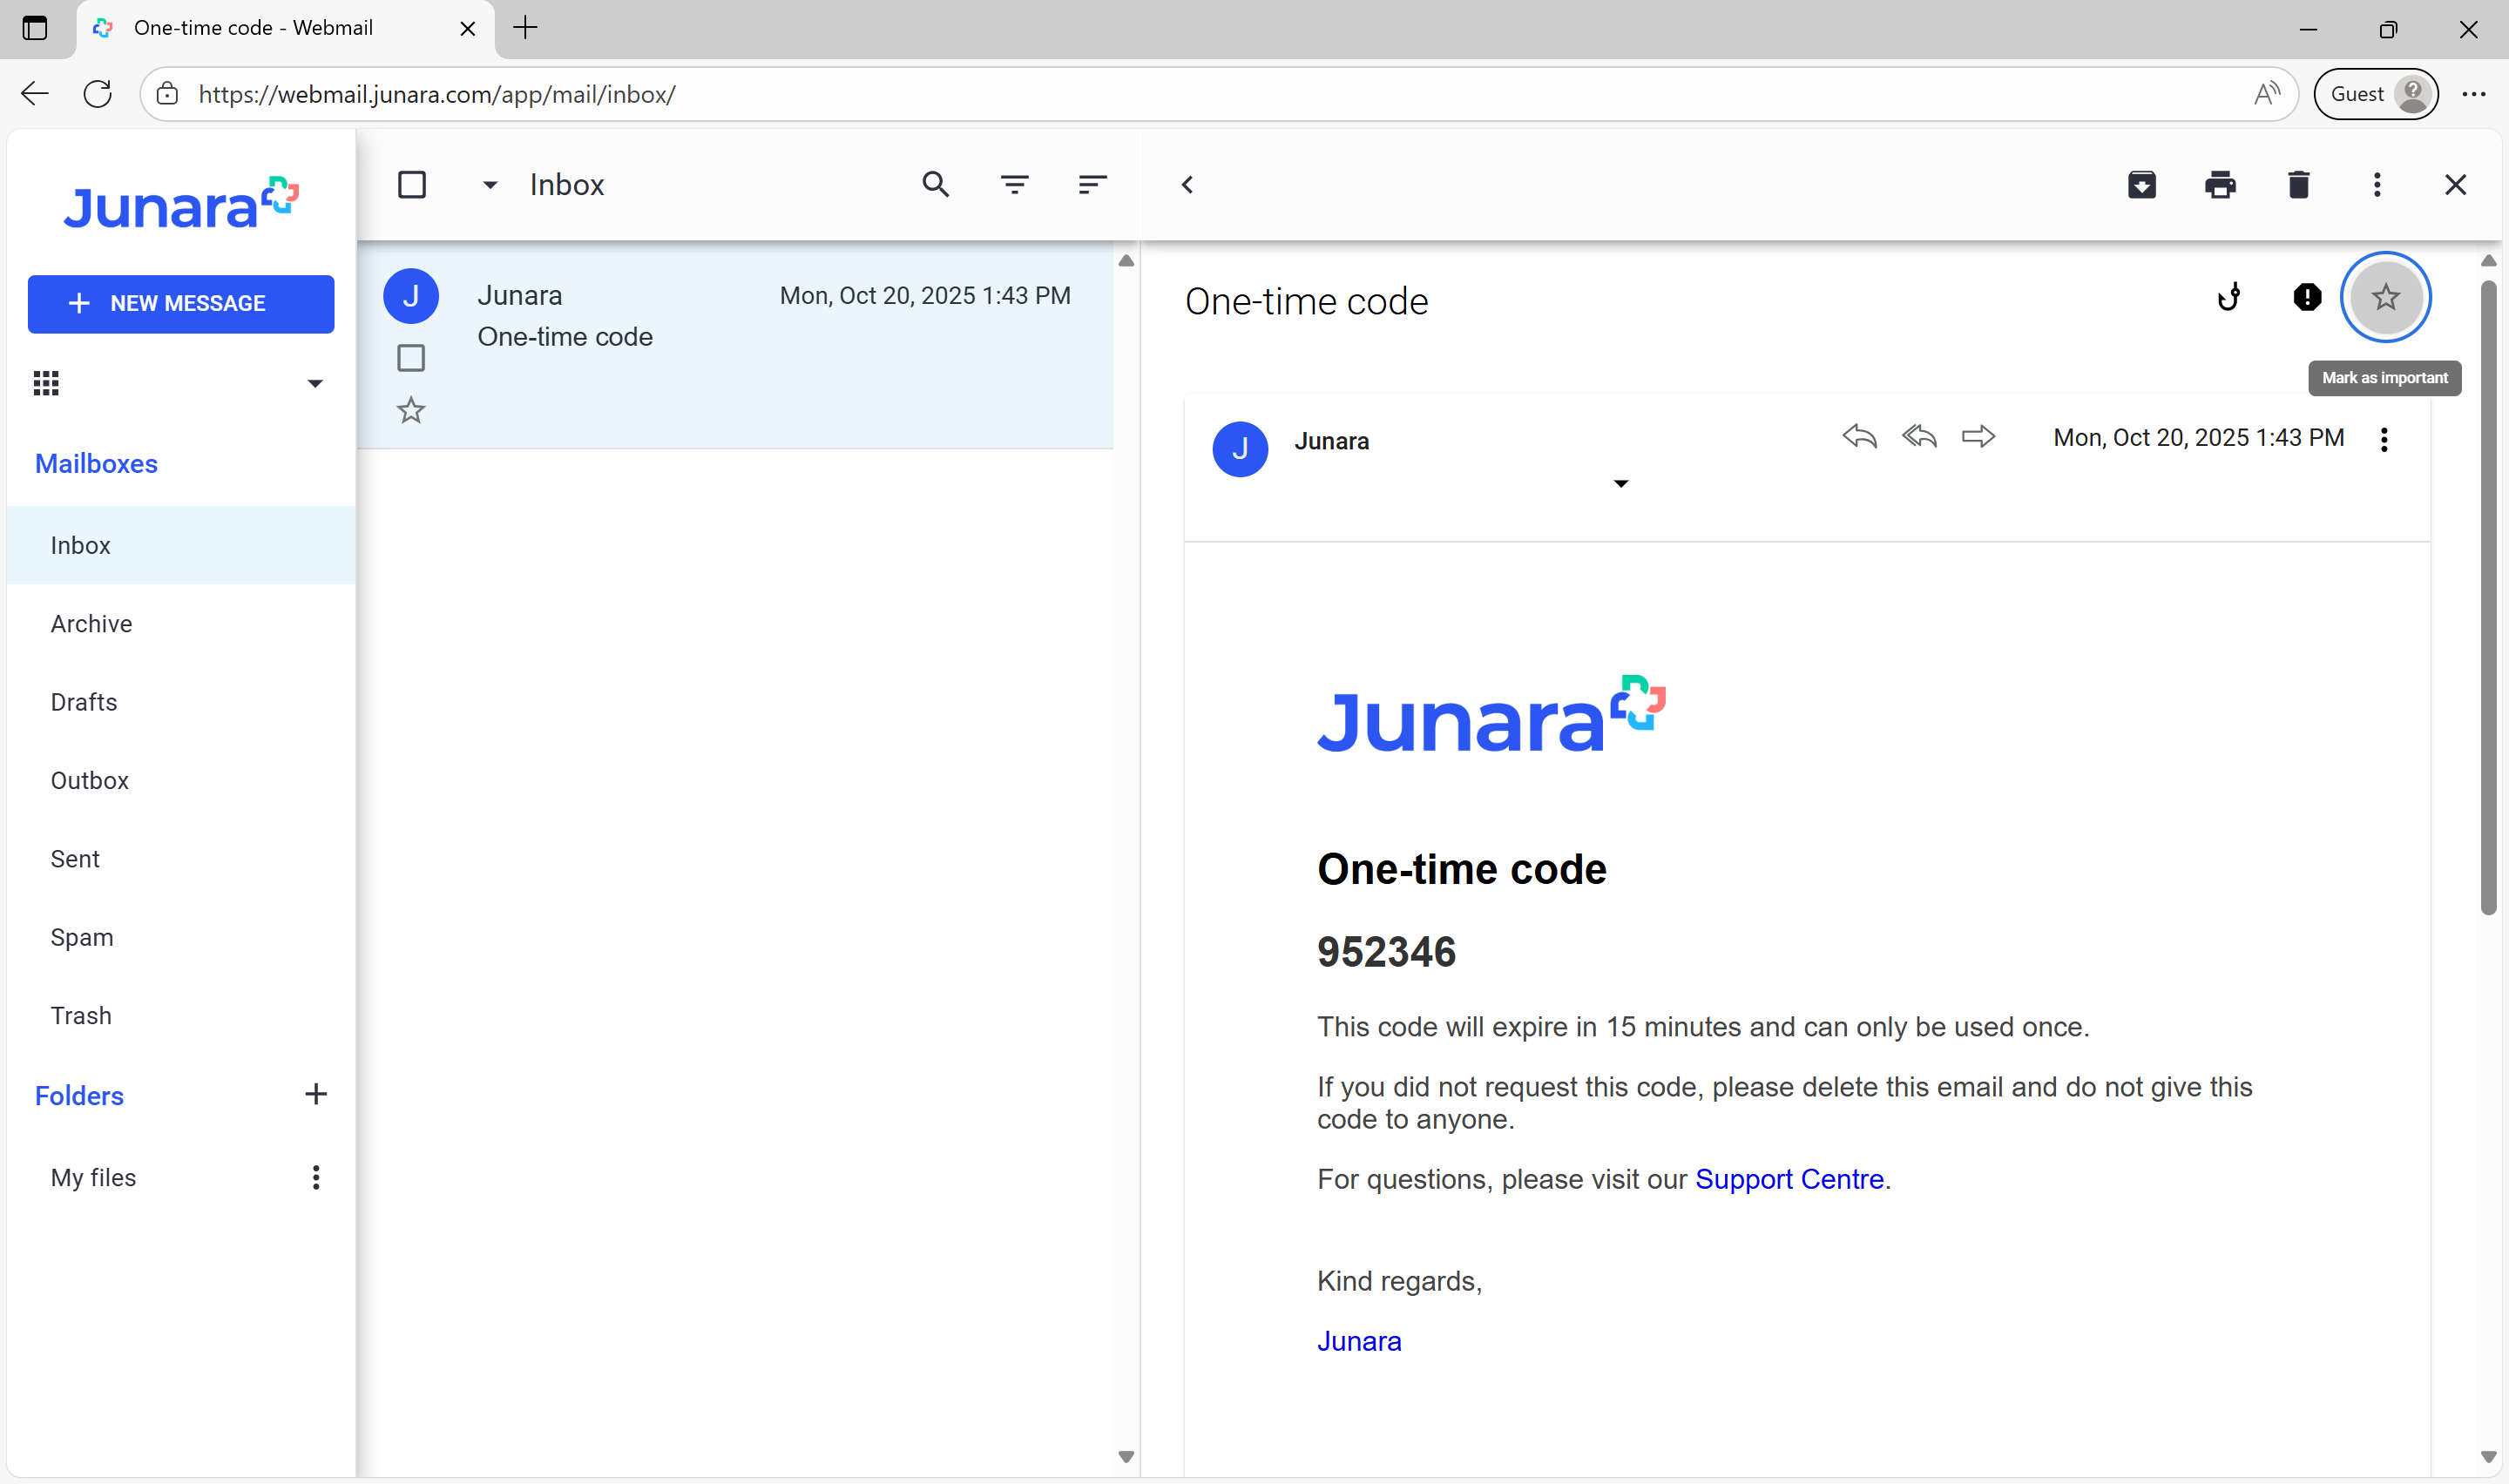Mark email as important star button
The image size is (2509, 1484).
2385,297
